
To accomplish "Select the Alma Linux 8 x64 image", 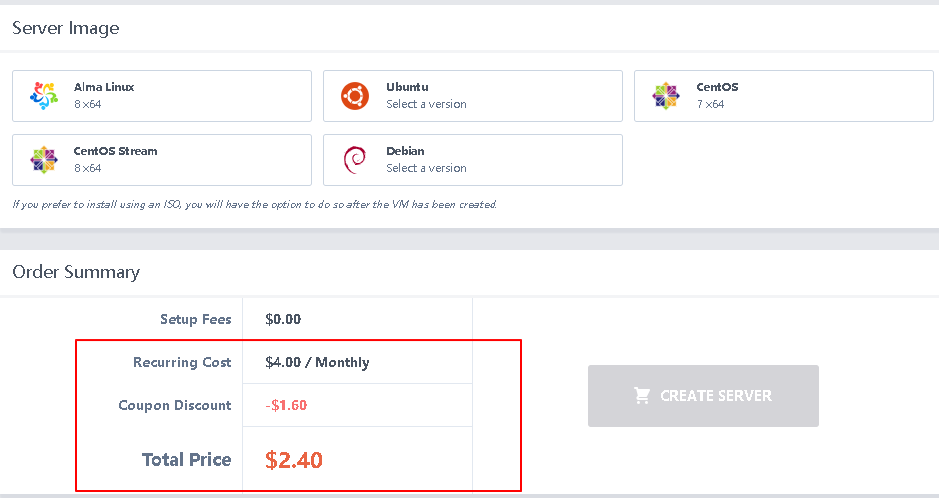I will click(162, 96).
